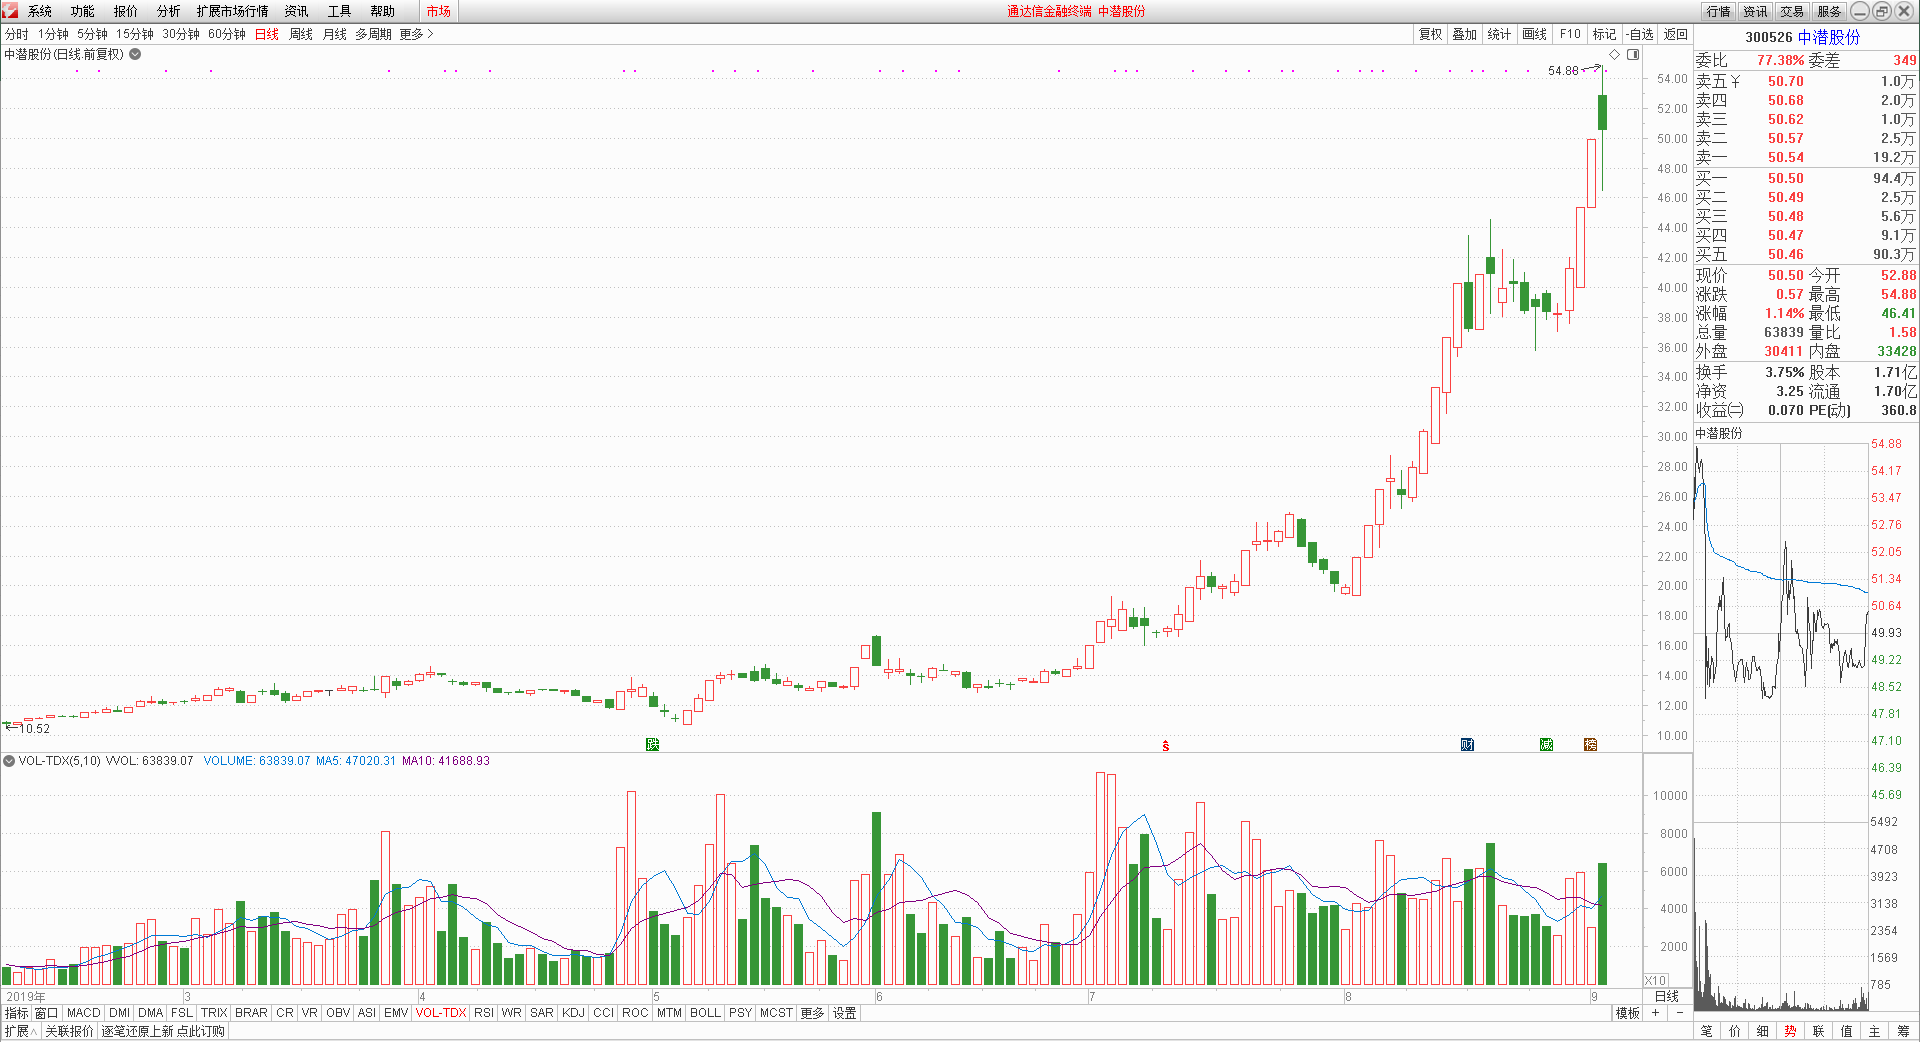Viewport: 1920px width, 1042px height.
Task: Select the MACD indicator tab
Action: click(84, 1013)
